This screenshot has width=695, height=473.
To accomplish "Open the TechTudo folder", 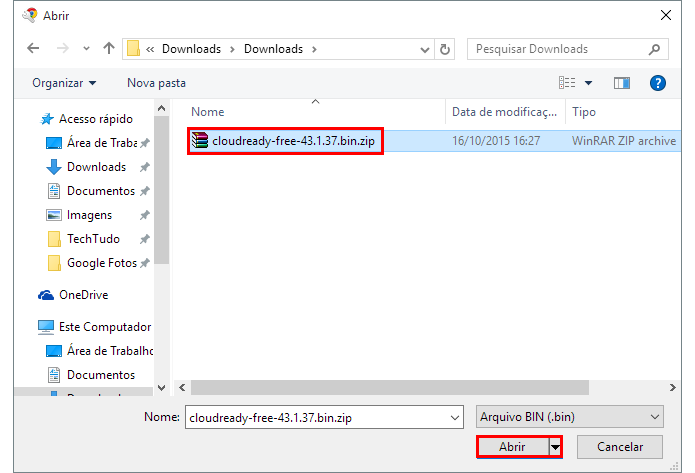I will coord(94,239).
